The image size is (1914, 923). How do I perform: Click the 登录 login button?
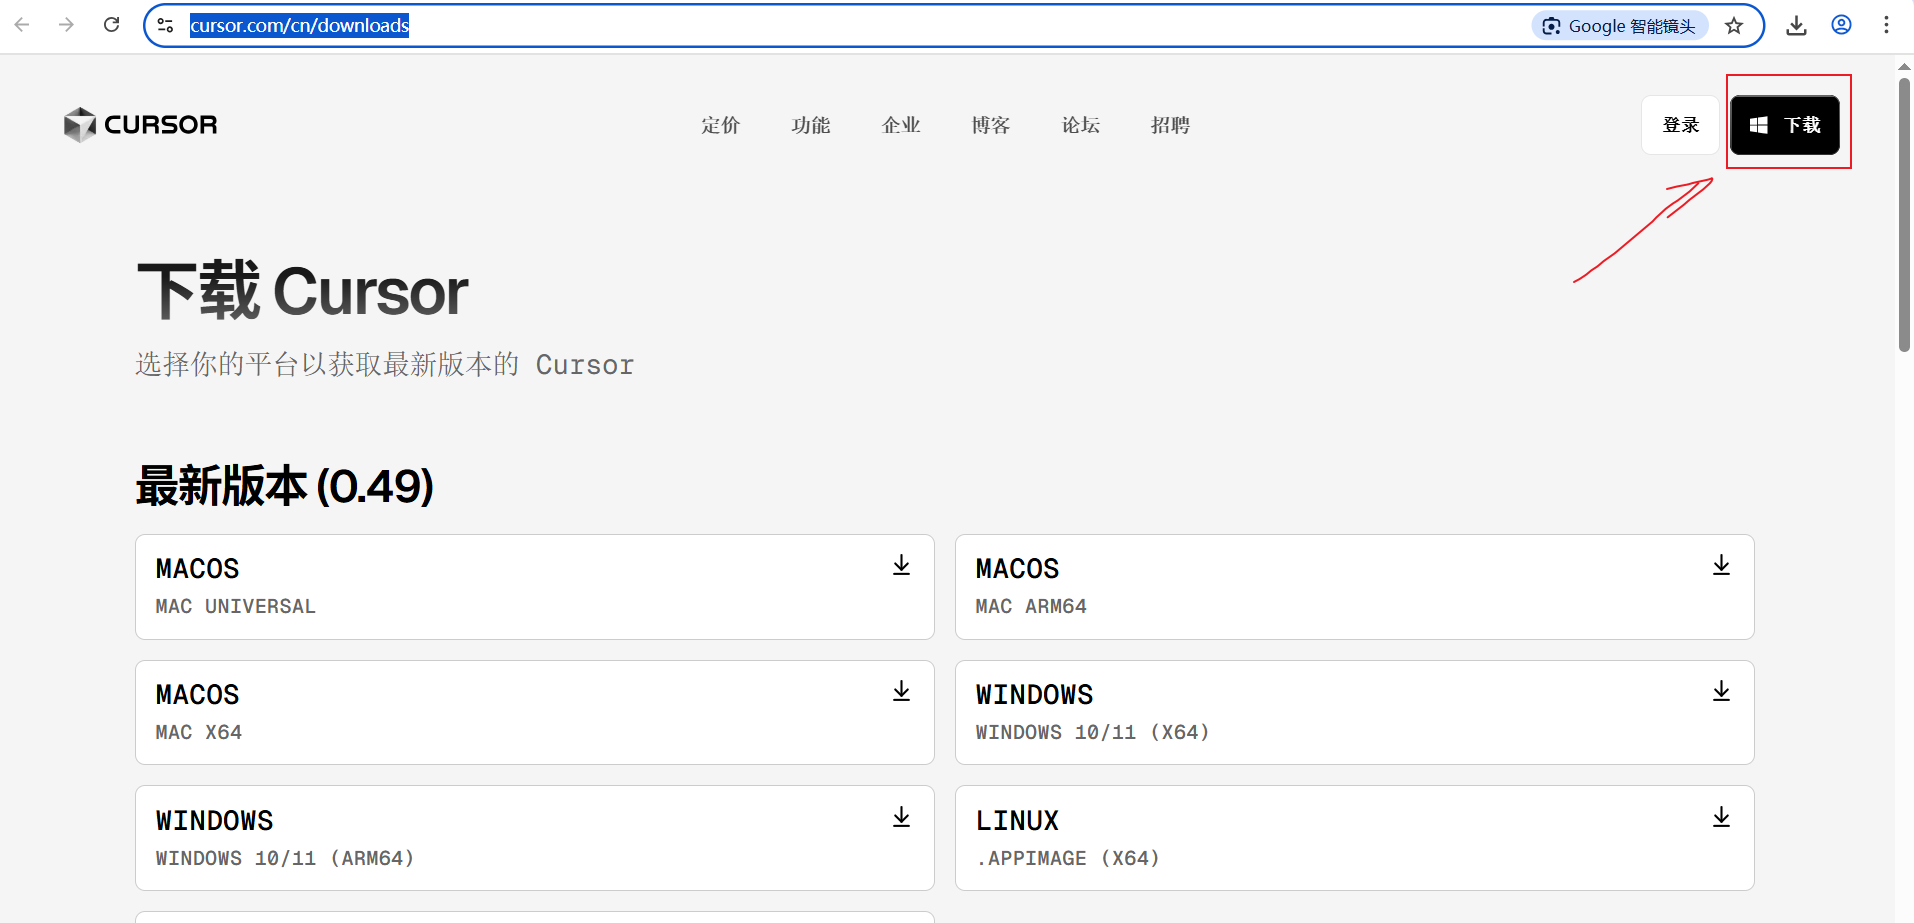click(1681, 125)
